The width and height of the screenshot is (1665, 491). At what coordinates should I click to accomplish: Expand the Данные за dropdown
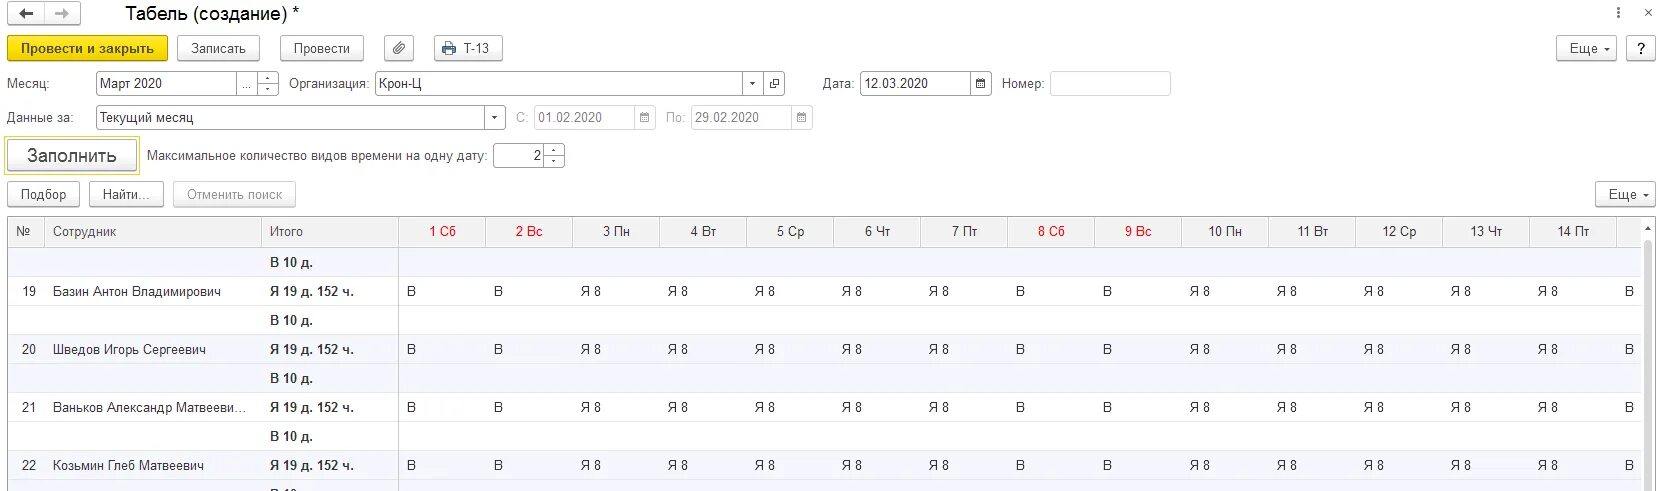point(494,118)
